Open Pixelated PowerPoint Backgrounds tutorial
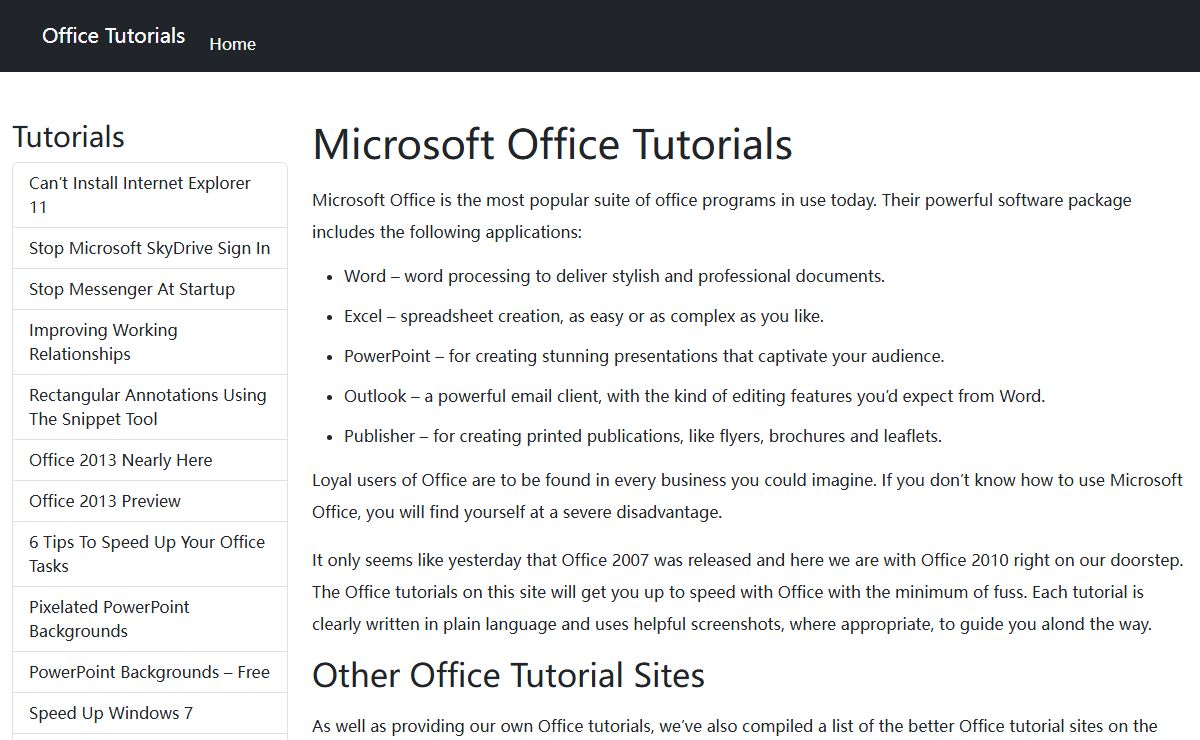Image resolution: width=1200 pixels, height=740 pixels. coord(150,619)
